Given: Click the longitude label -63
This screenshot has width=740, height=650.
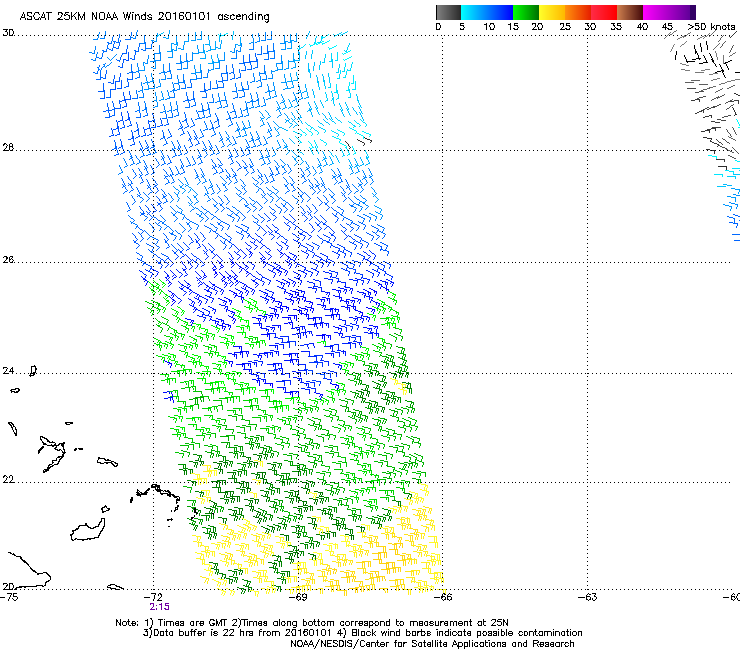Looking at the screenshot, I should coord(588,597).
